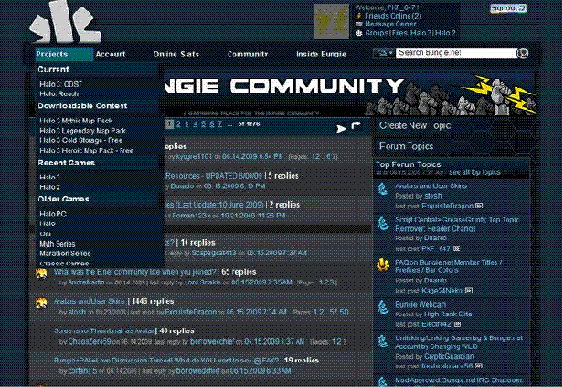Click the Bungie logo at top left

[66, 22]
